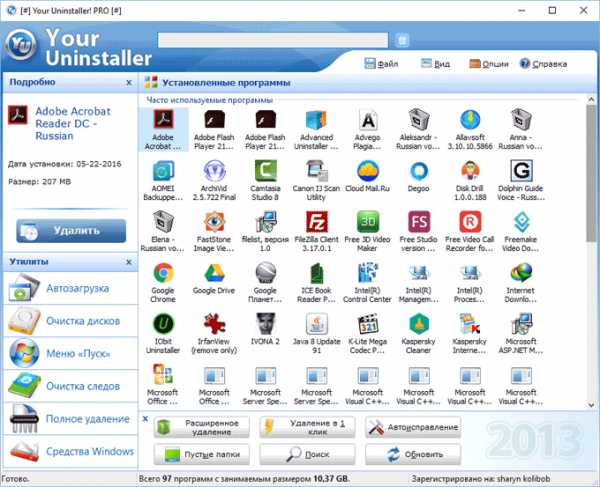Click Автоисправление button
Image resolution: width=600 pixels, height=487 pixels.
pyautogui.click(x=413, y=427)
